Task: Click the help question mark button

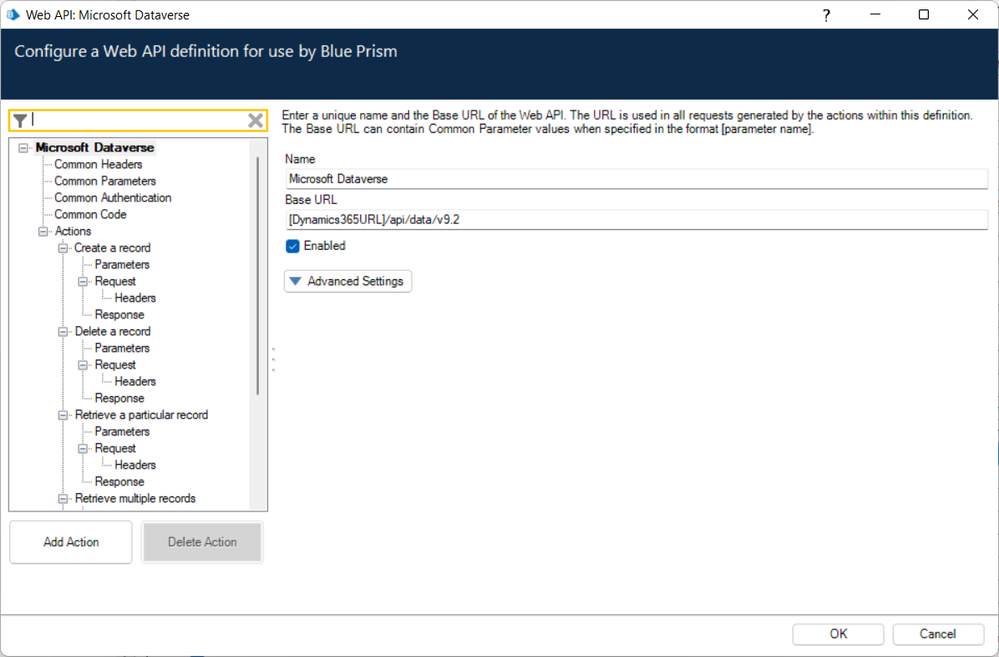Action: (x=826, y=15)
